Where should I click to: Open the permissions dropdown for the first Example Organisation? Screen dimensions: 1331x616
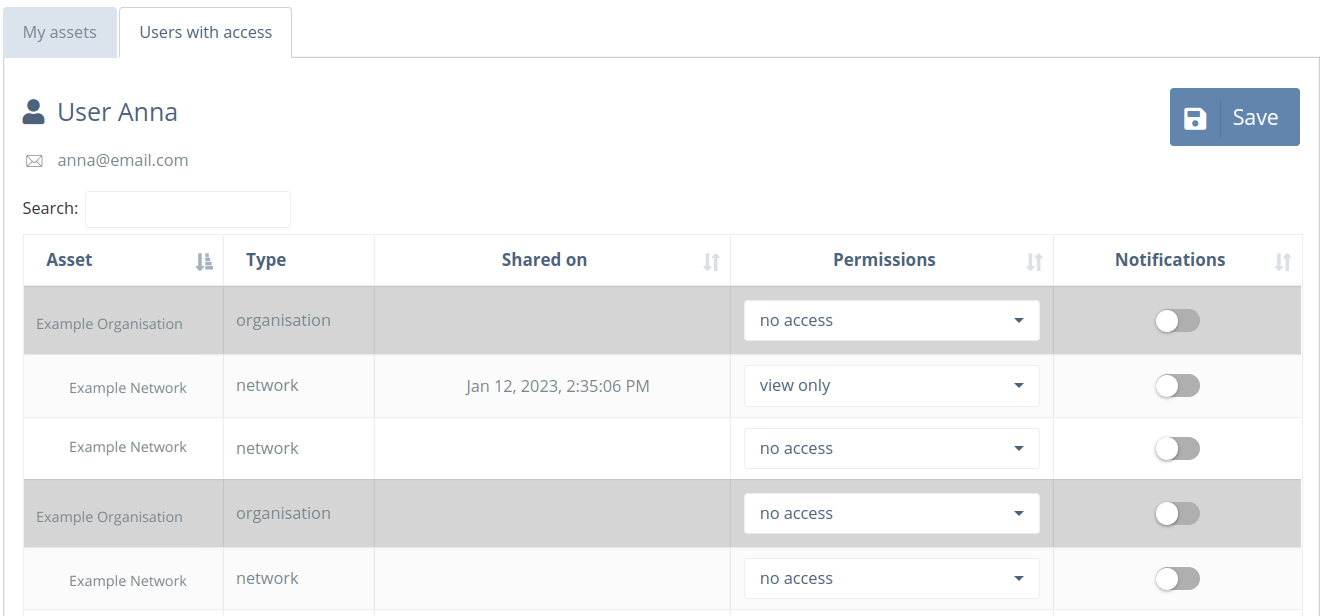pos(891,320)
